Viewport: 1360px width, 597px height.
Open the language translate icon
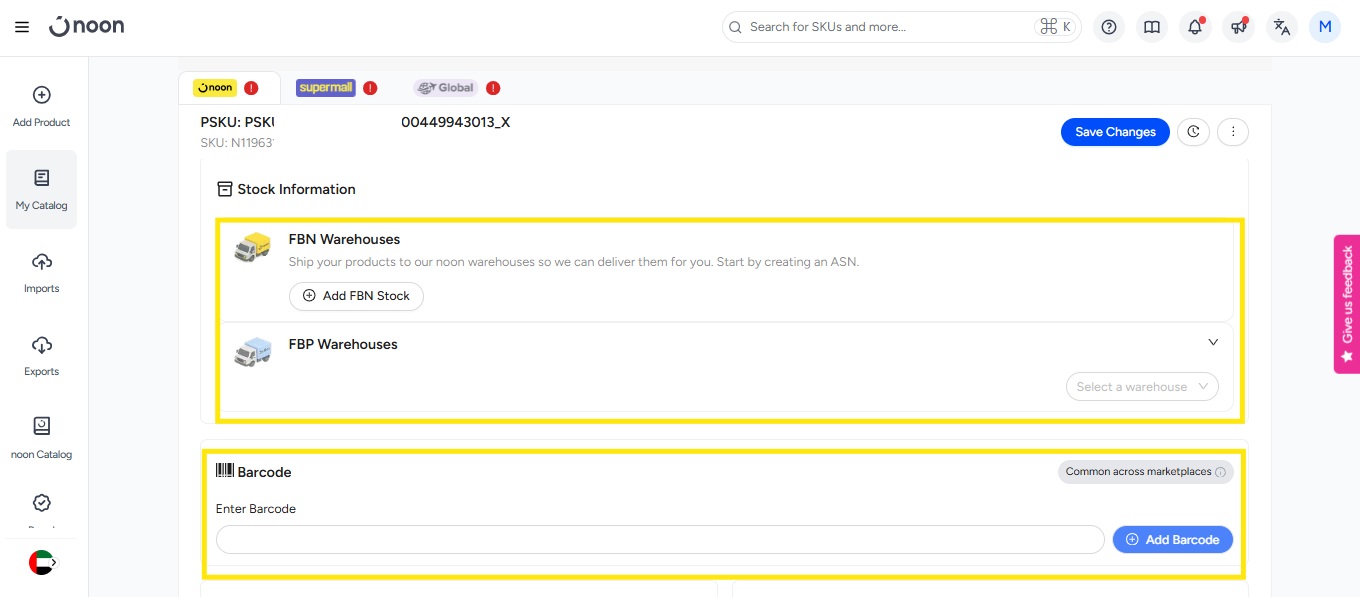(x=1282, y=27)
